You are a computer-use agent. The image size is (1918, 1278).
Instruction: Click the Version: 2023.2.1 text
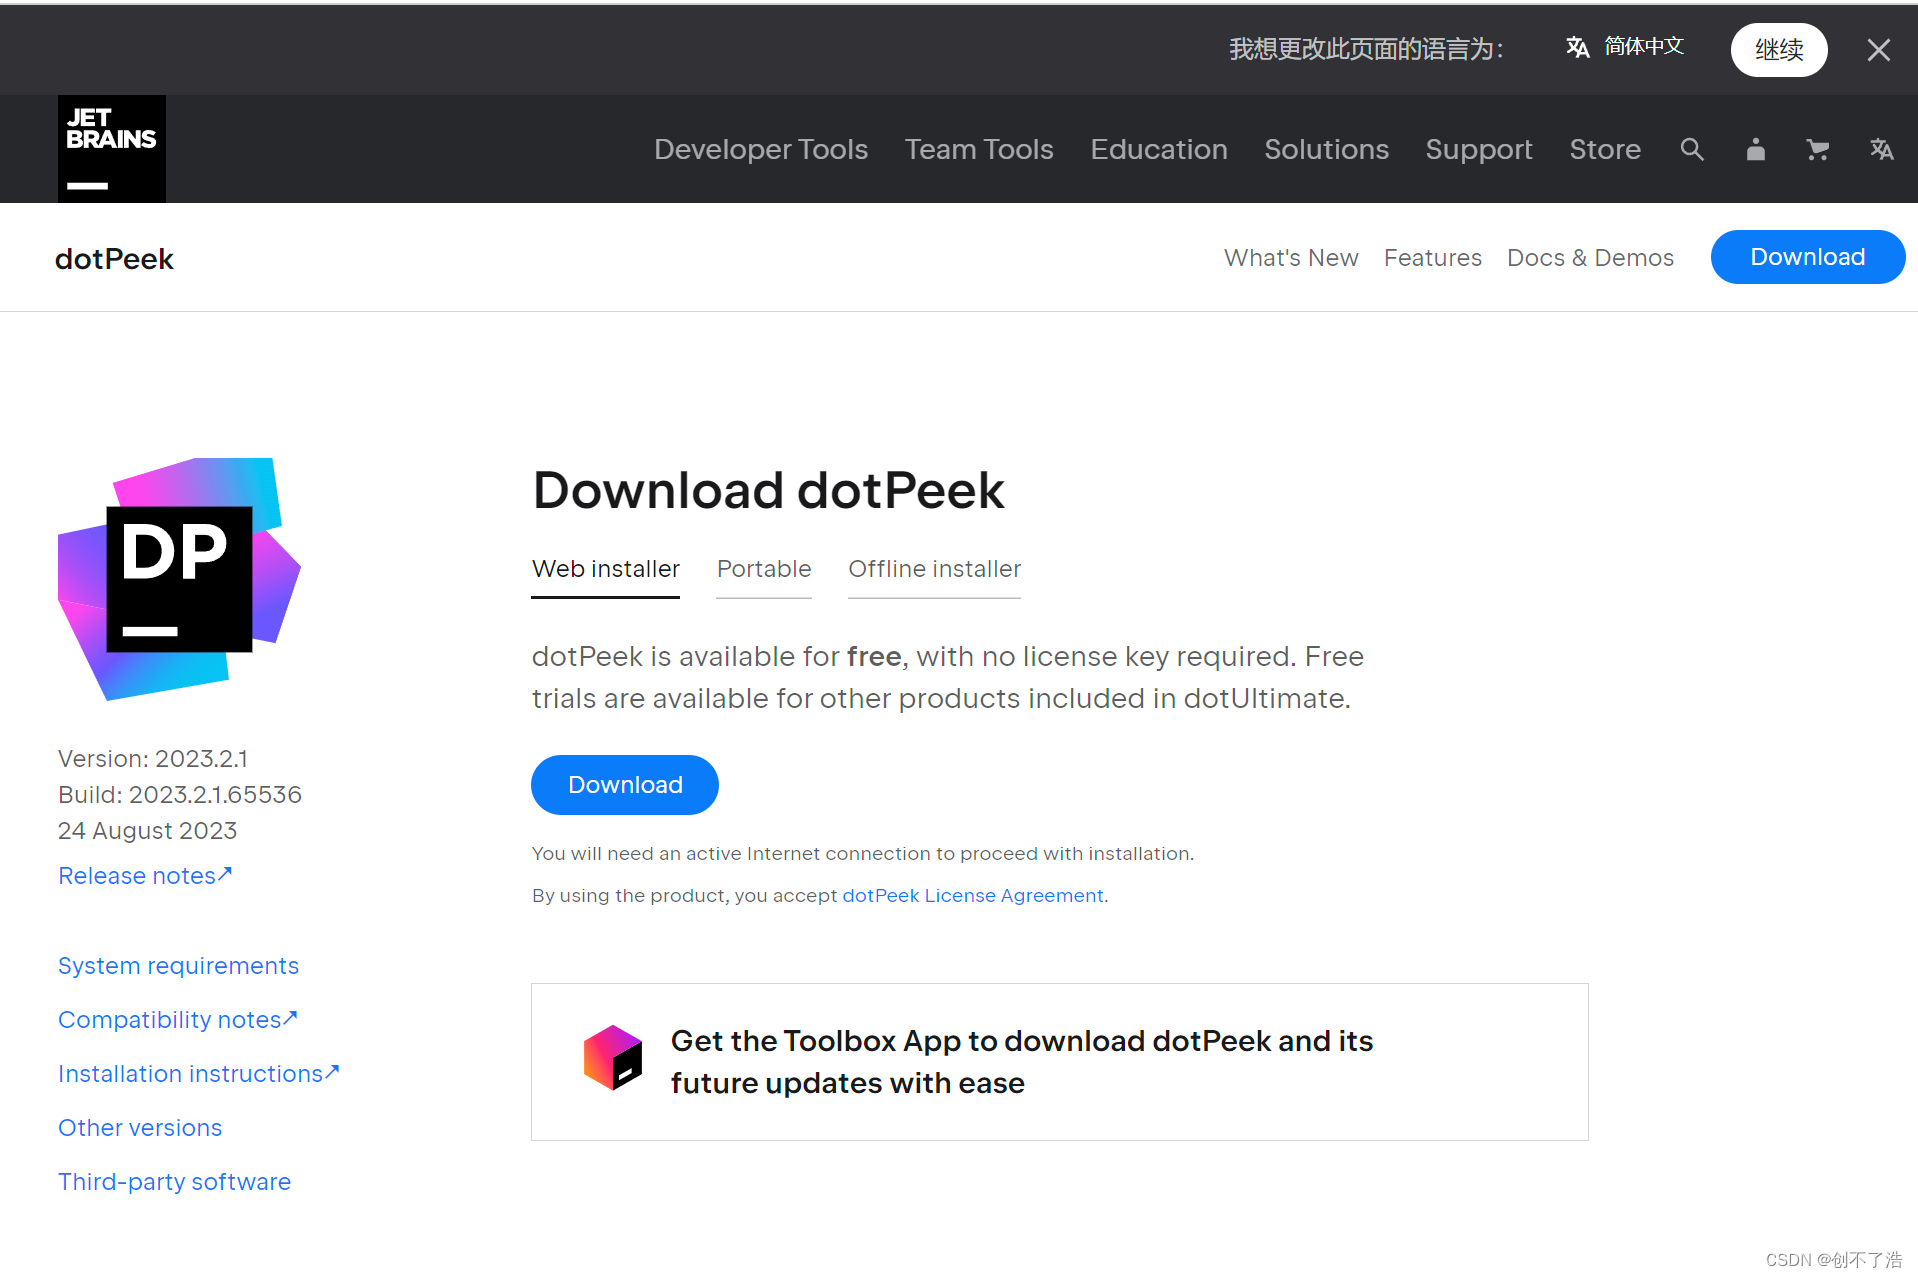click(x=153, y=758)
